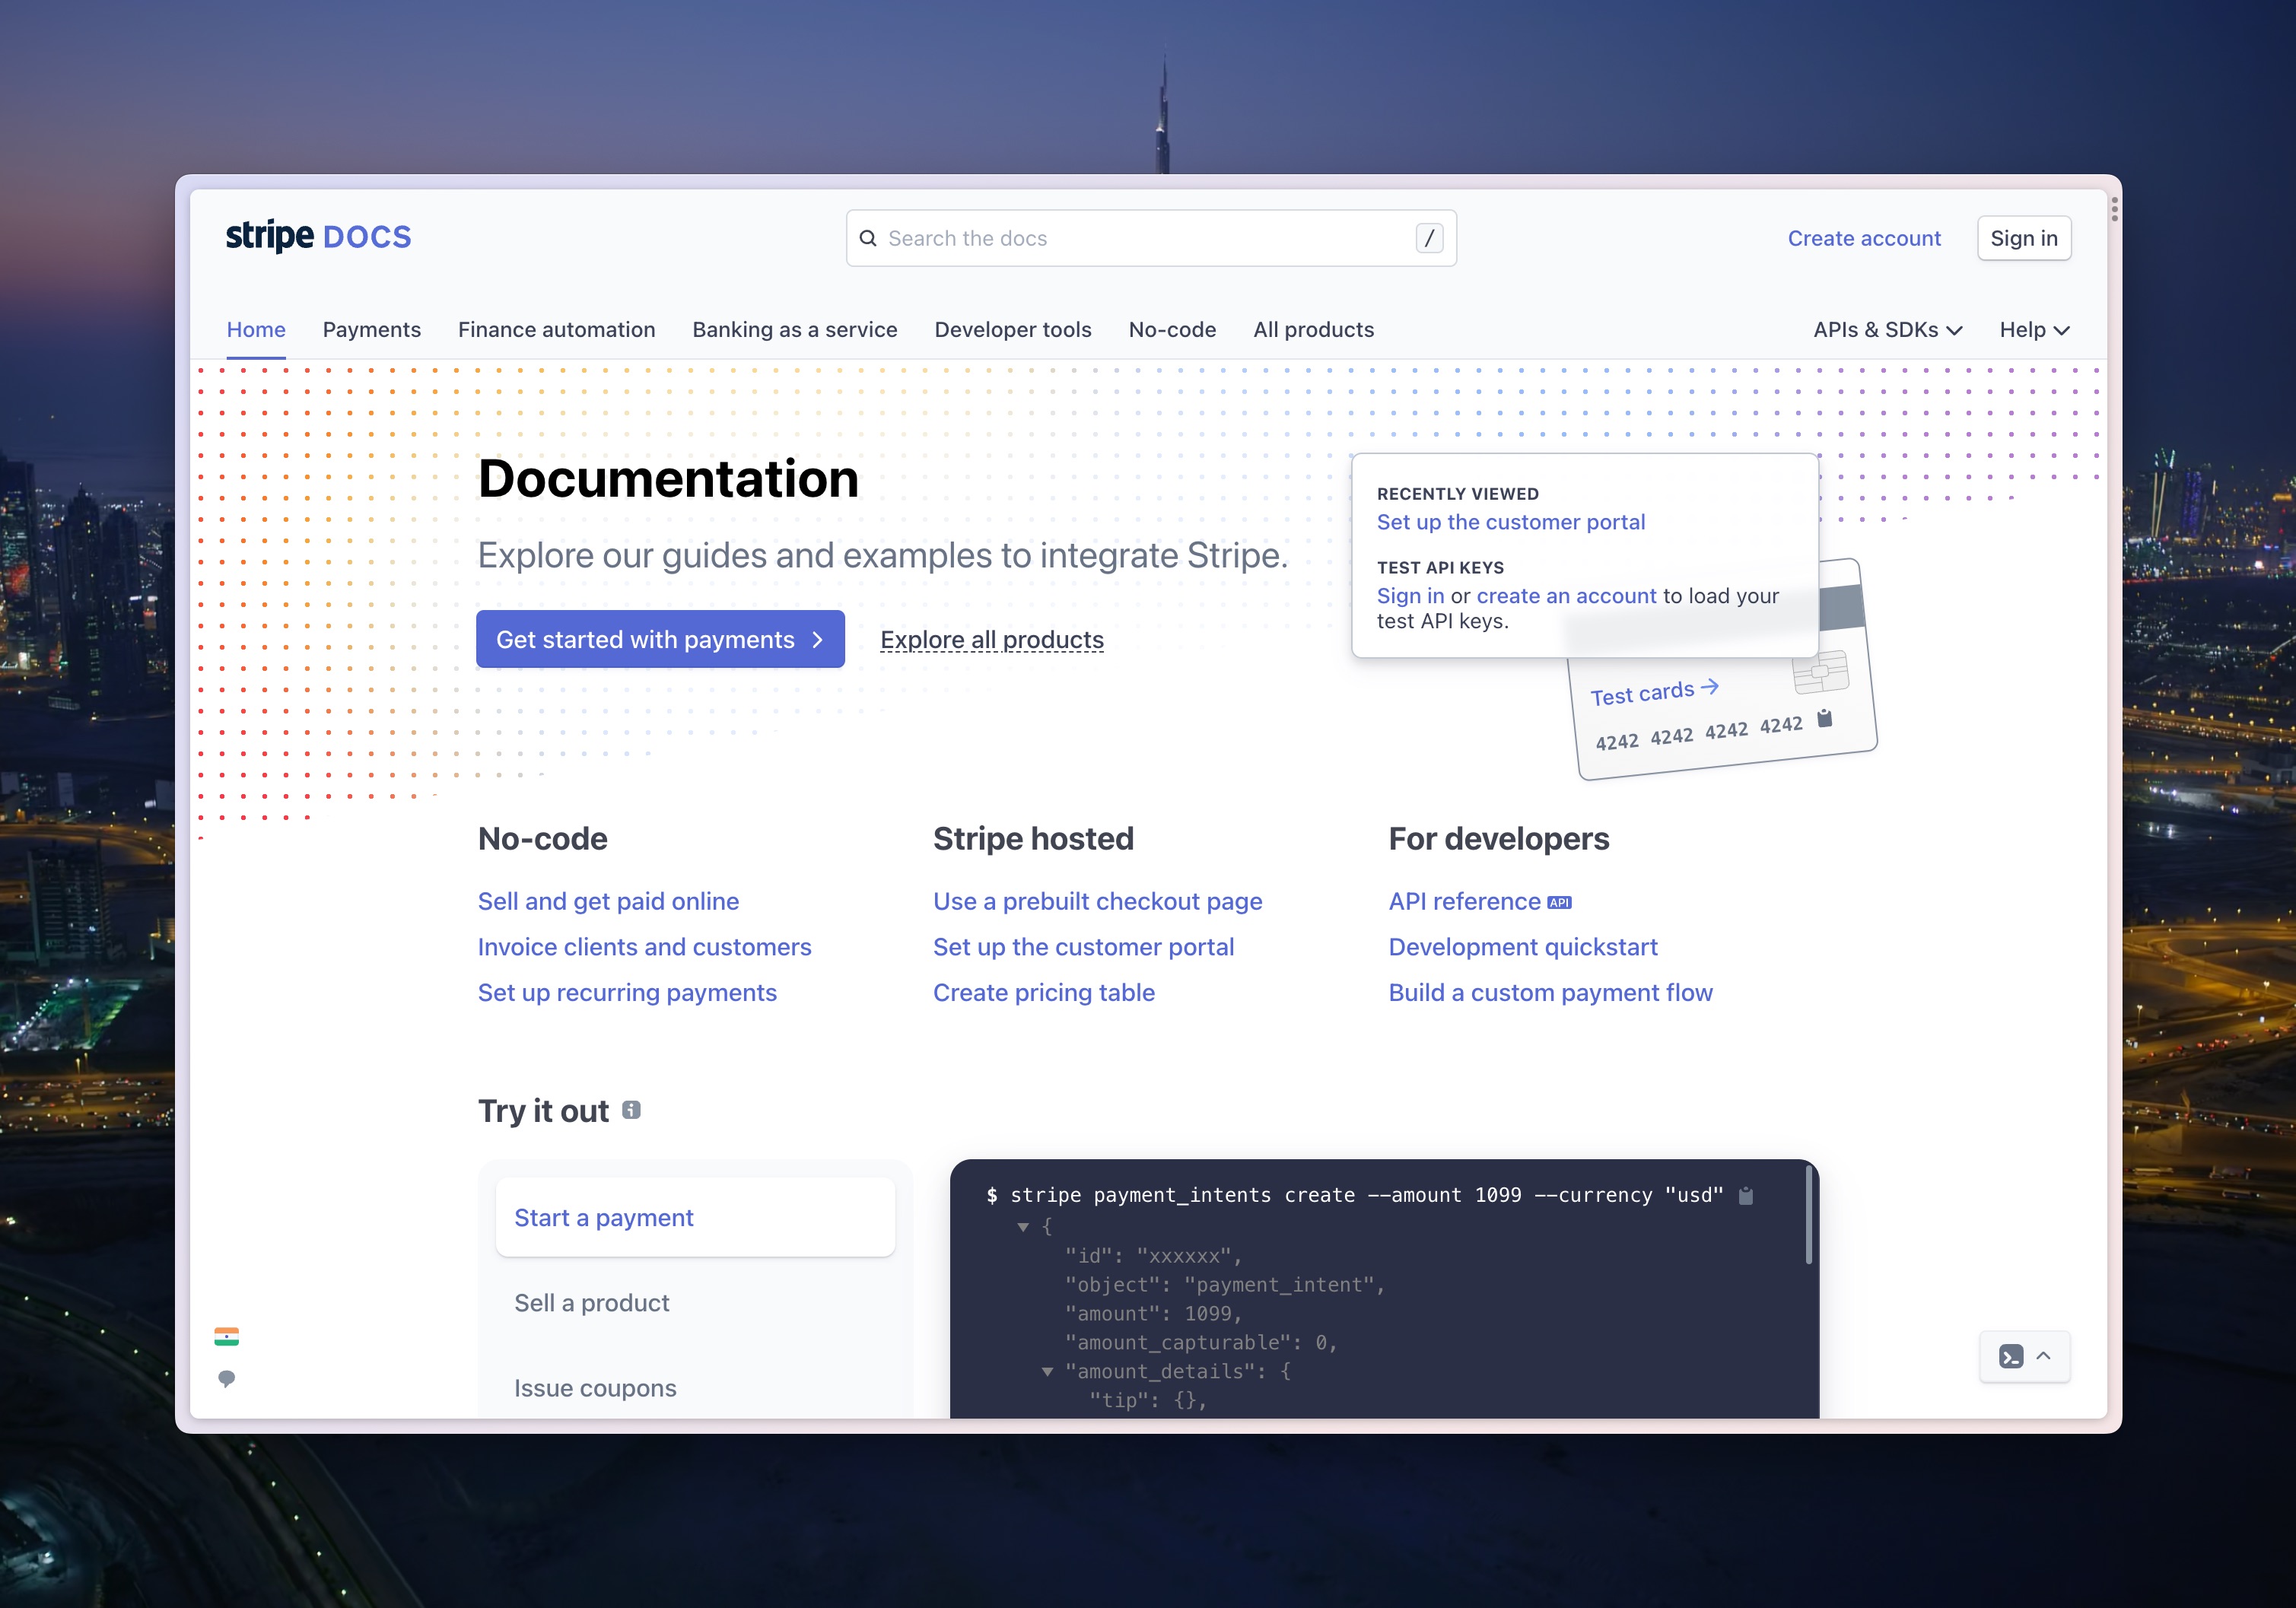Click the clipboard icon on the test card

[x=1826, y=718]
